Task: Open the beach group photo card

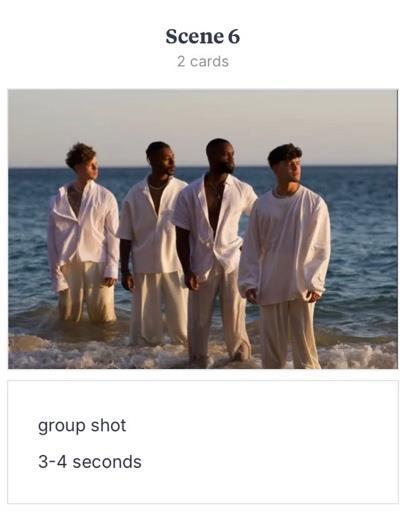Action: coord(203,229)
